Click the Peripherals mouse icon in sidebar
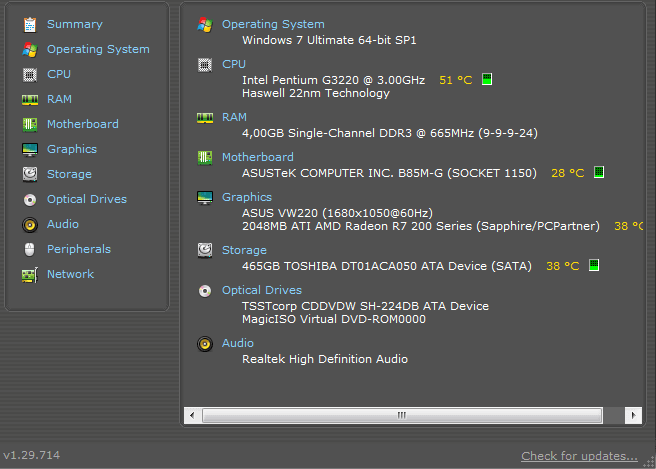 coord(29,249)
